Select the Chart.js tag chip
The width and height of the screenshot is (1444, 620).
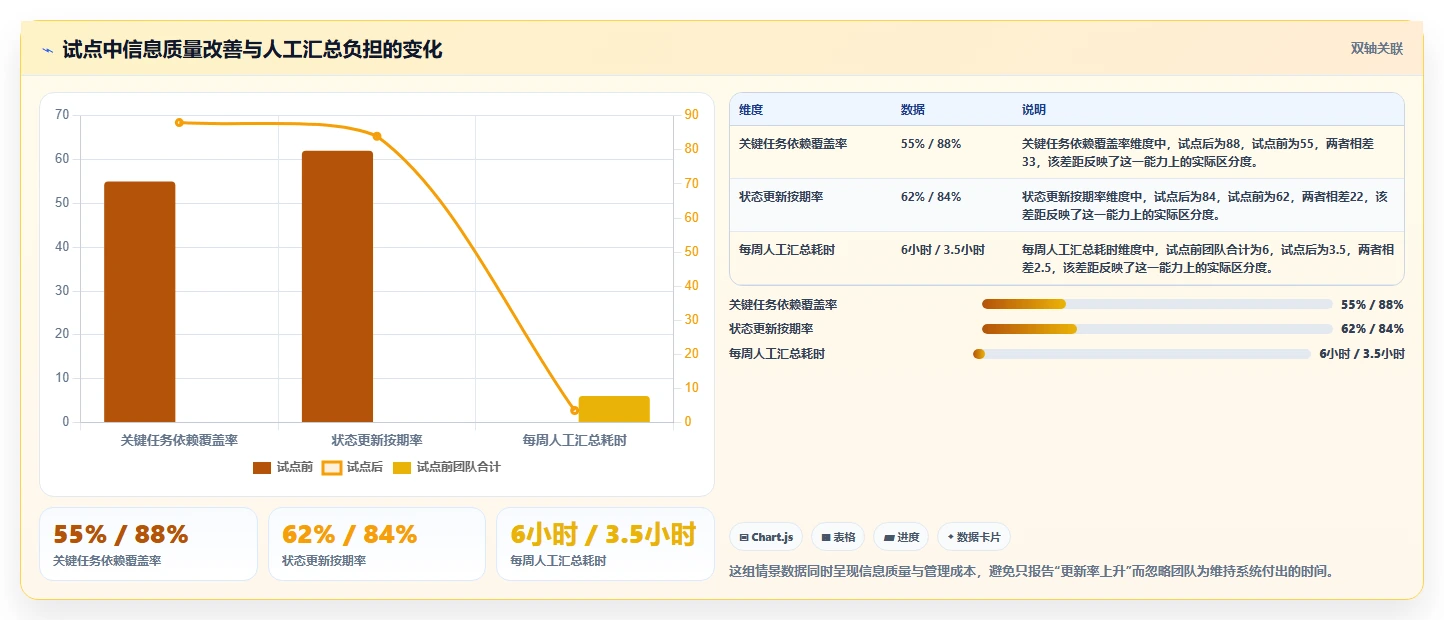tap(766, 537)
